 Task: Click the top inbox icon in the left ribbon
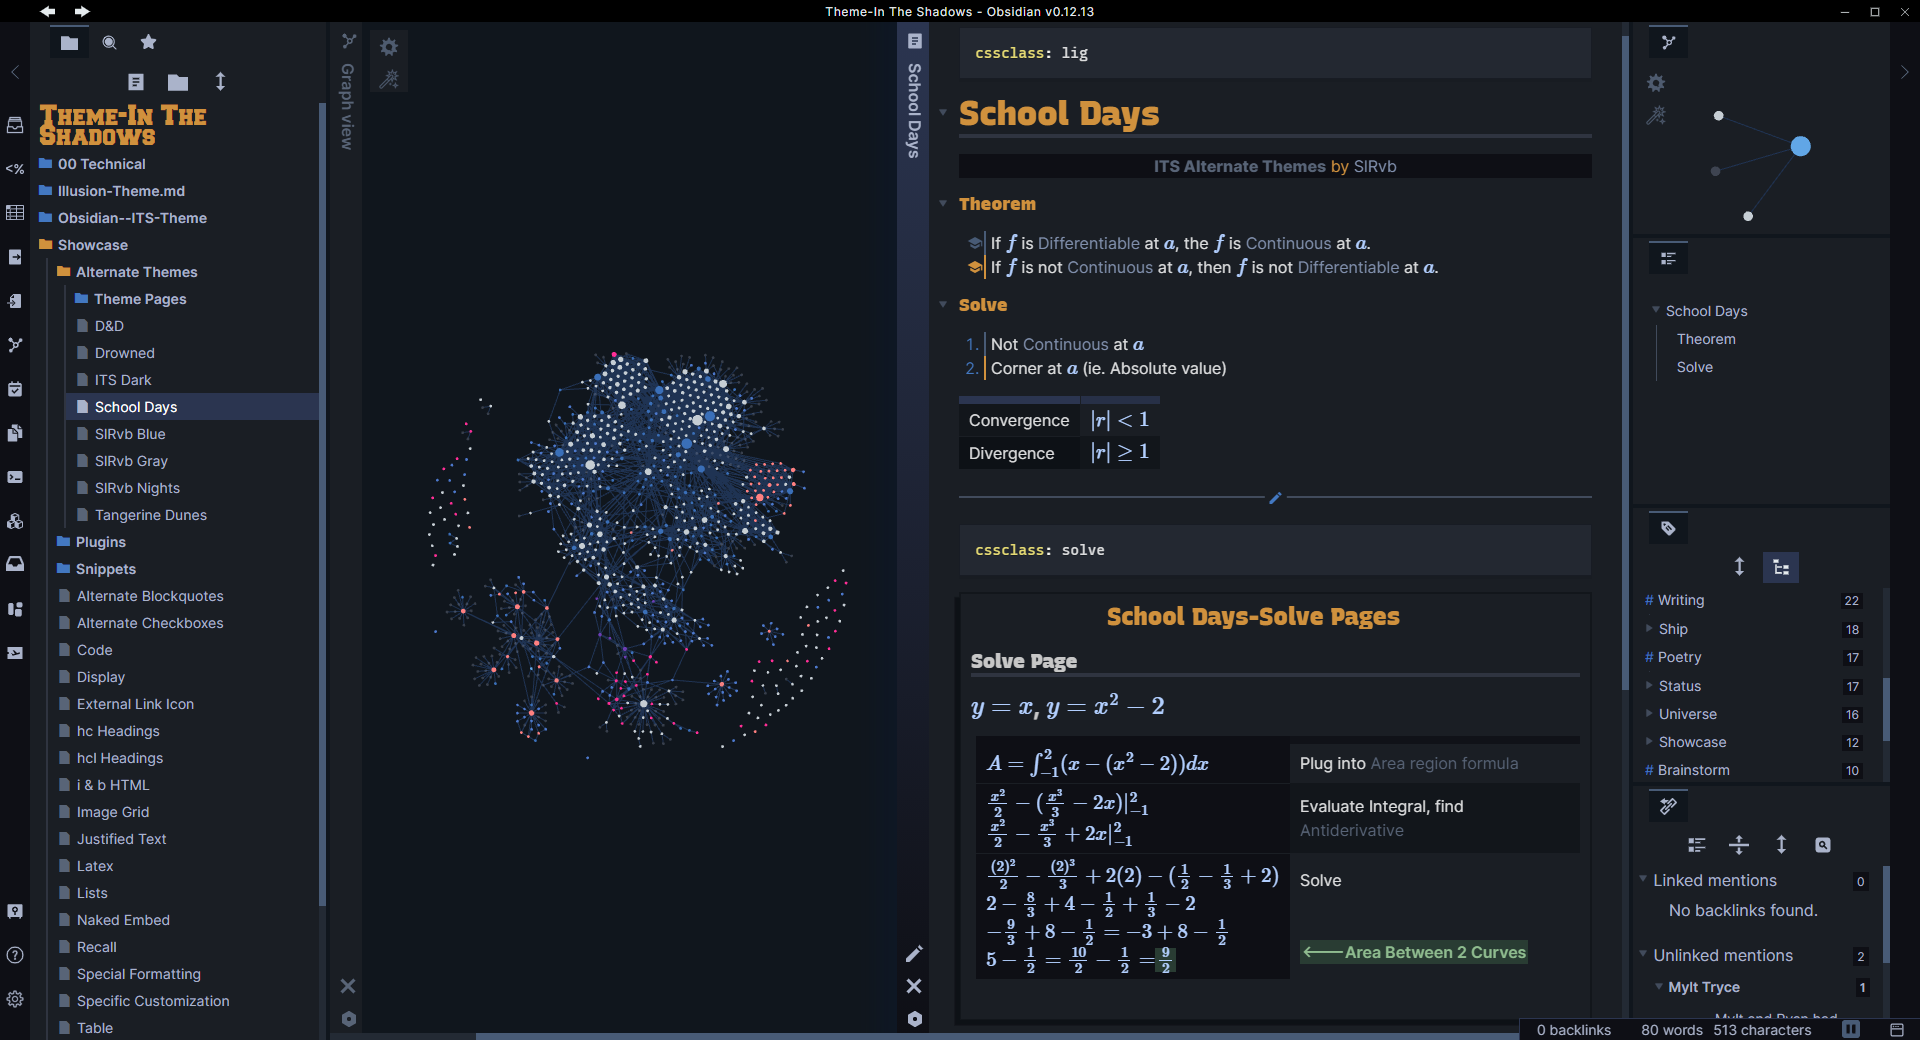coord(15,125)
